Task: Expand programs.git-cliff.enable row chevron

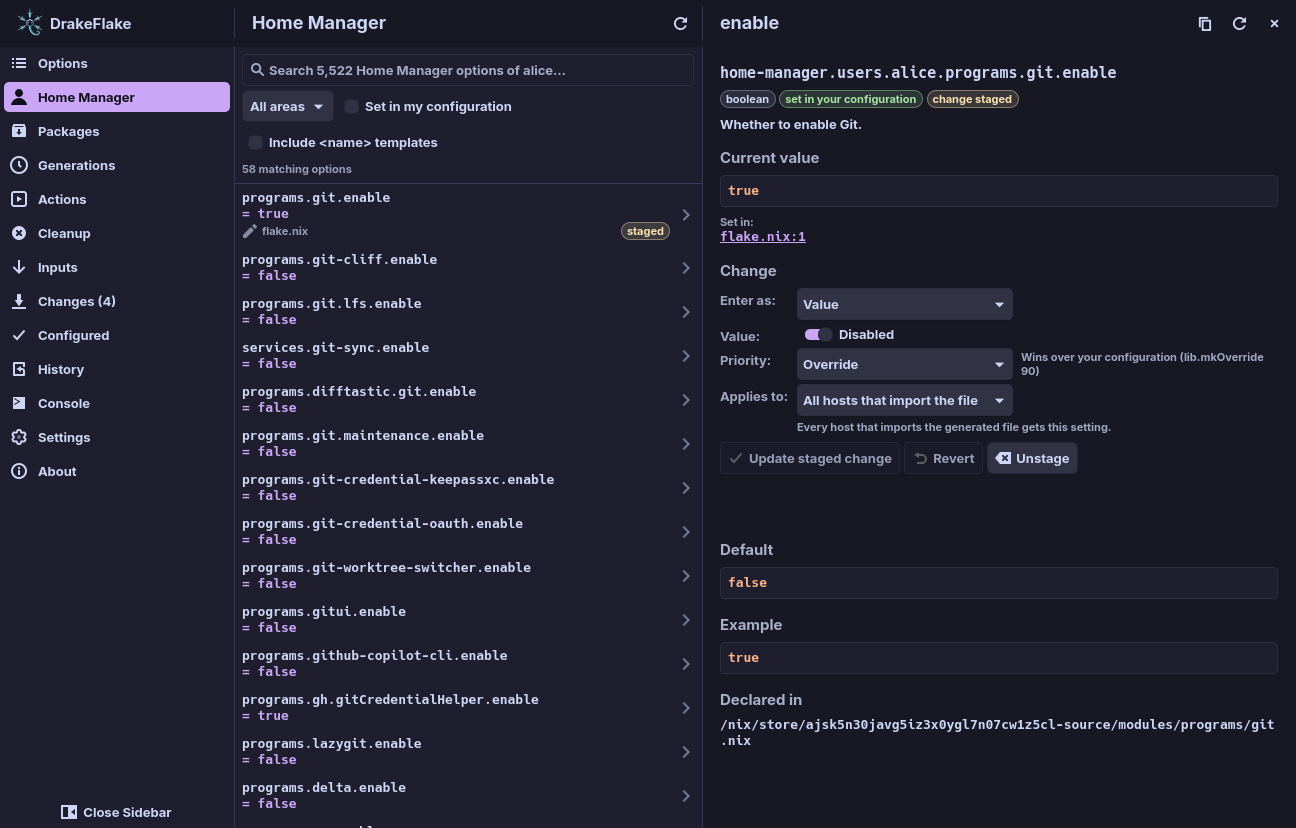Action: tap(686, 268)
